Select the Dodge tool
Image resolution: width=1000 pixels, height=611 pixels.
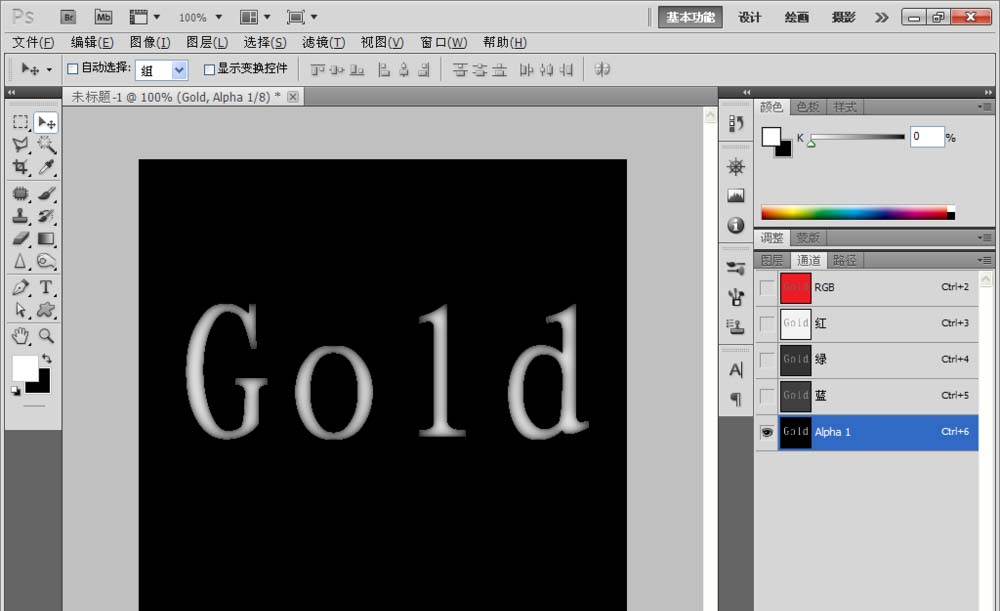tap(46, 261)
